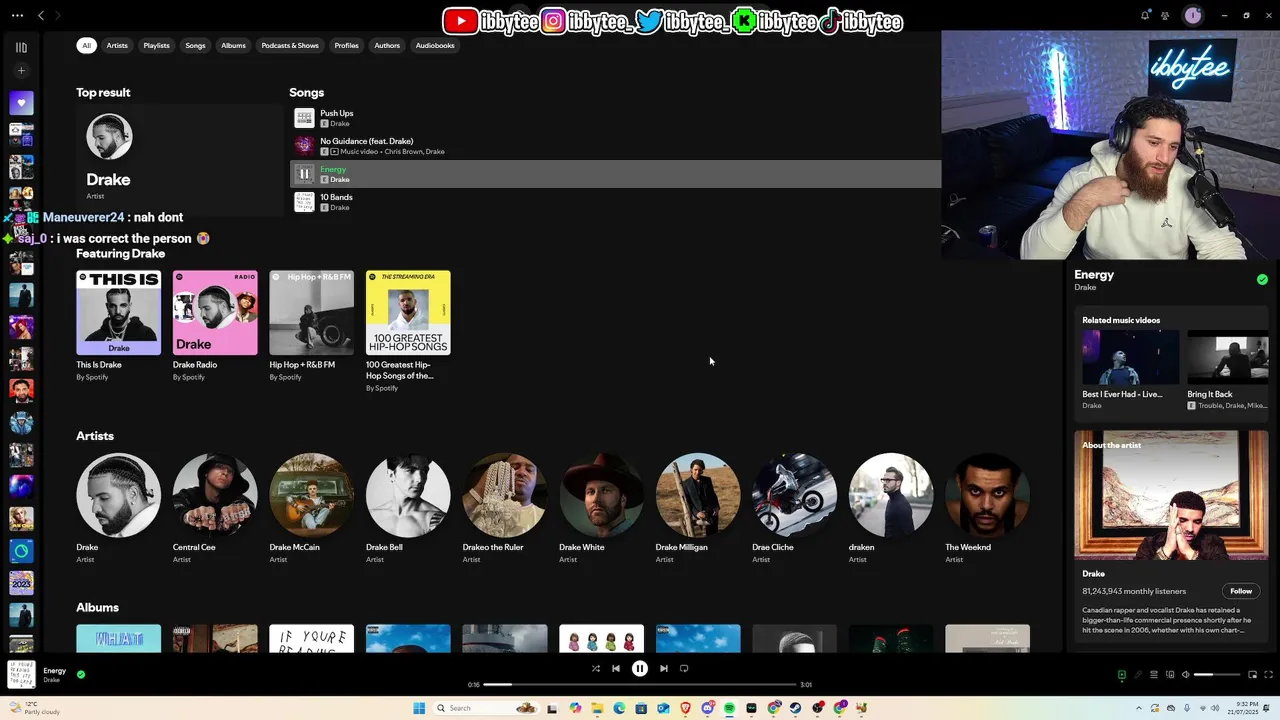Open 100 Greatest Hip-Hop Songs playlist
1280x720 pixels.
click(x=408, y=331)
